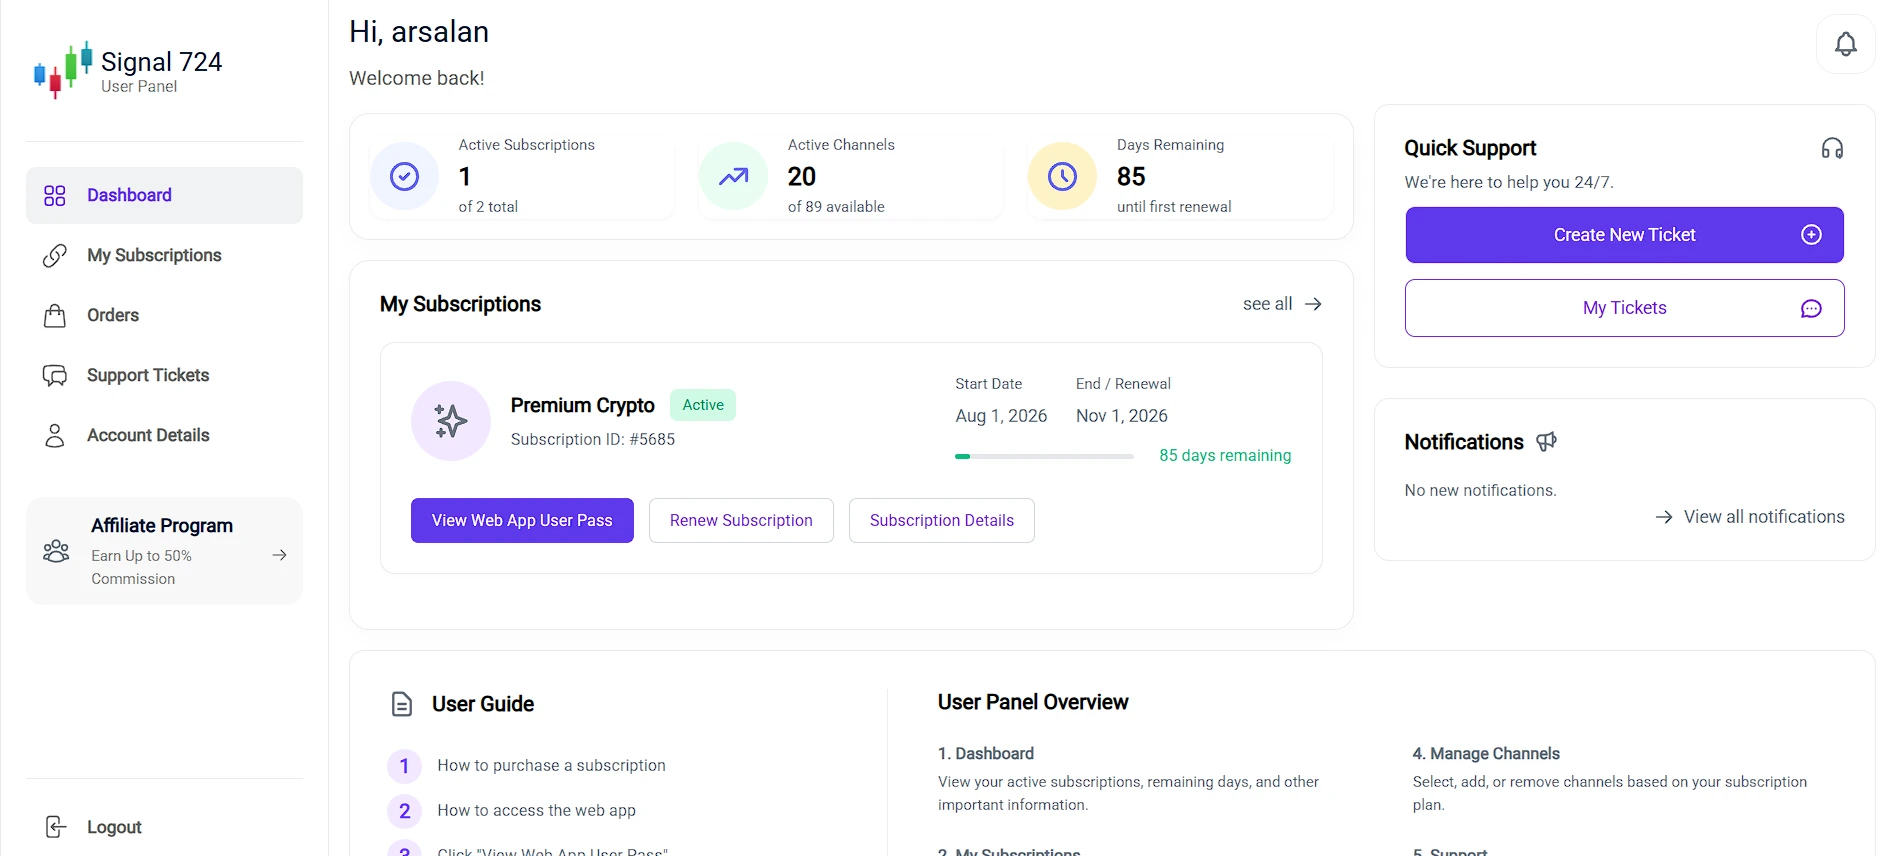Click the "Premium Crypto" subscription title
Image resolution: width=1897 pixels, height=856 pixels.
pos(582,405)
